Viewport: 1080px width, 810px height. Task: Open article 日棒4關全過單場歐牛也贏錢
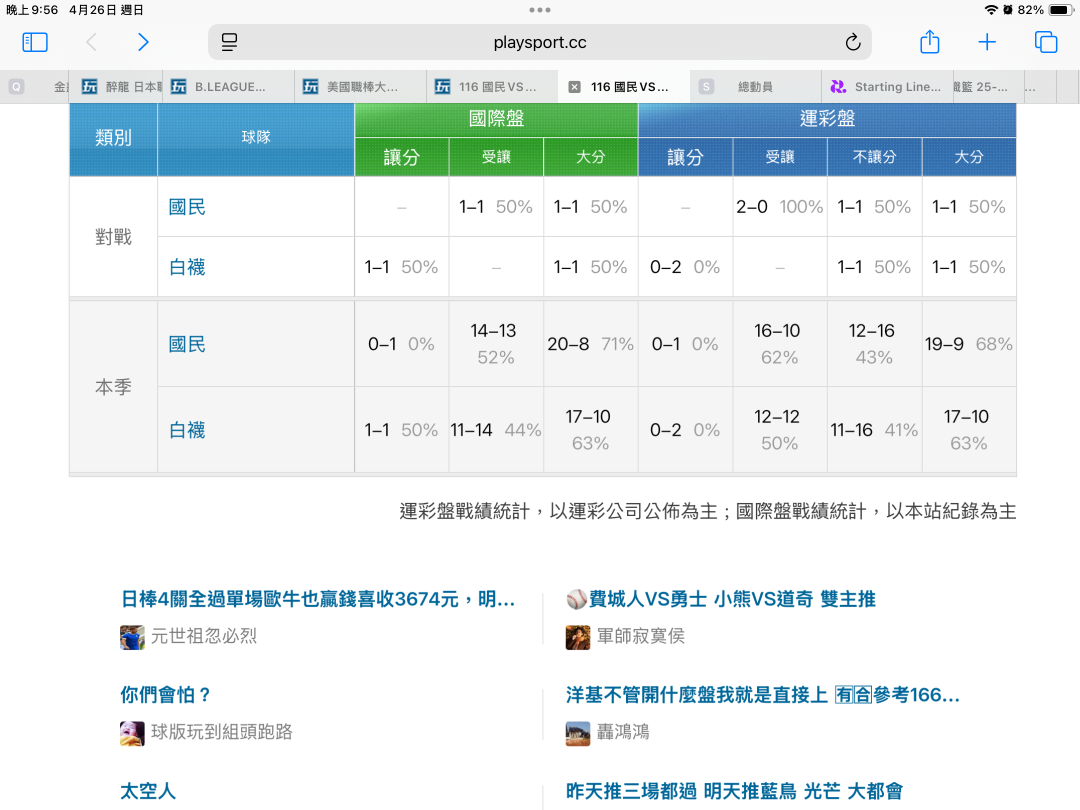(x=317, y=599)
